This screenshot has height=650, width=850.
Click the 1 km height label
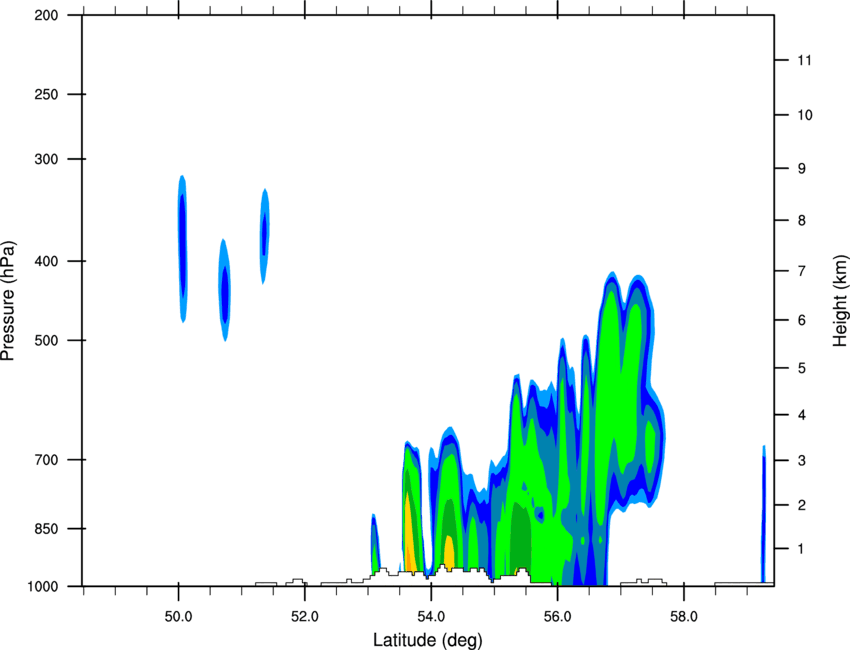[801, 549]
